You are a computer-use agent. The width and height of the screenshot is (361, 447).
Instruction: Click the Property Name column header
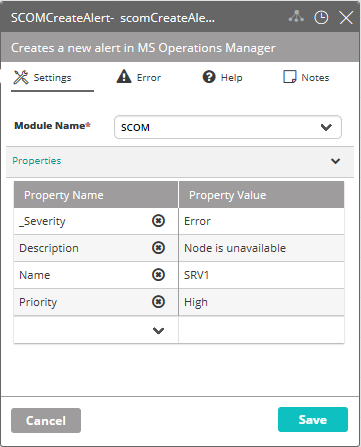click(x=96, y=195)
